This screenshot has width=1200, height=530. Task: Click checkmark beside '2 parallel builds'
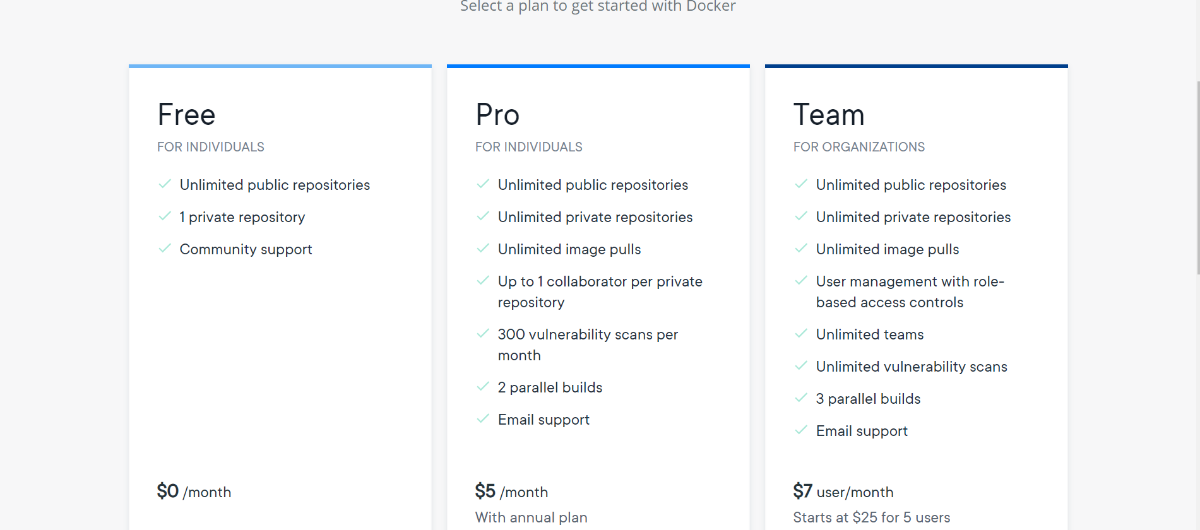click(x=483, y=387)
